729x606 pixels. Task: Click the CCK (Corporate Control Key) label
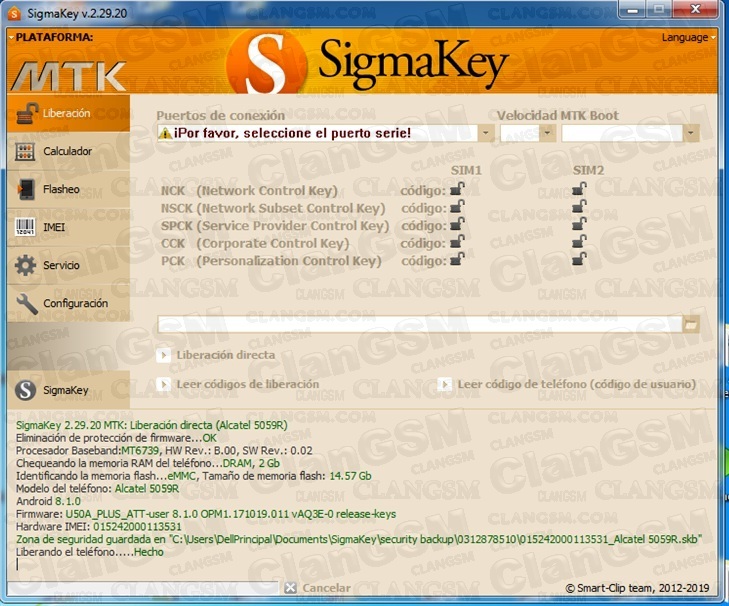(x=255, y=243)
